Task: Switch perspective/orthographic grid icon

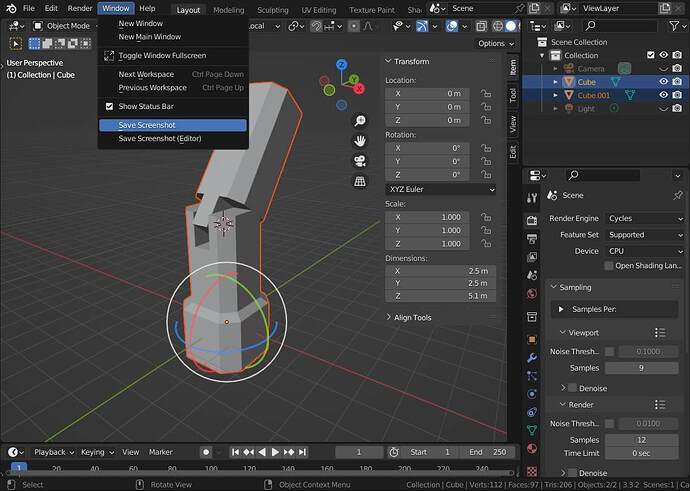Action: tap(360, 181)
